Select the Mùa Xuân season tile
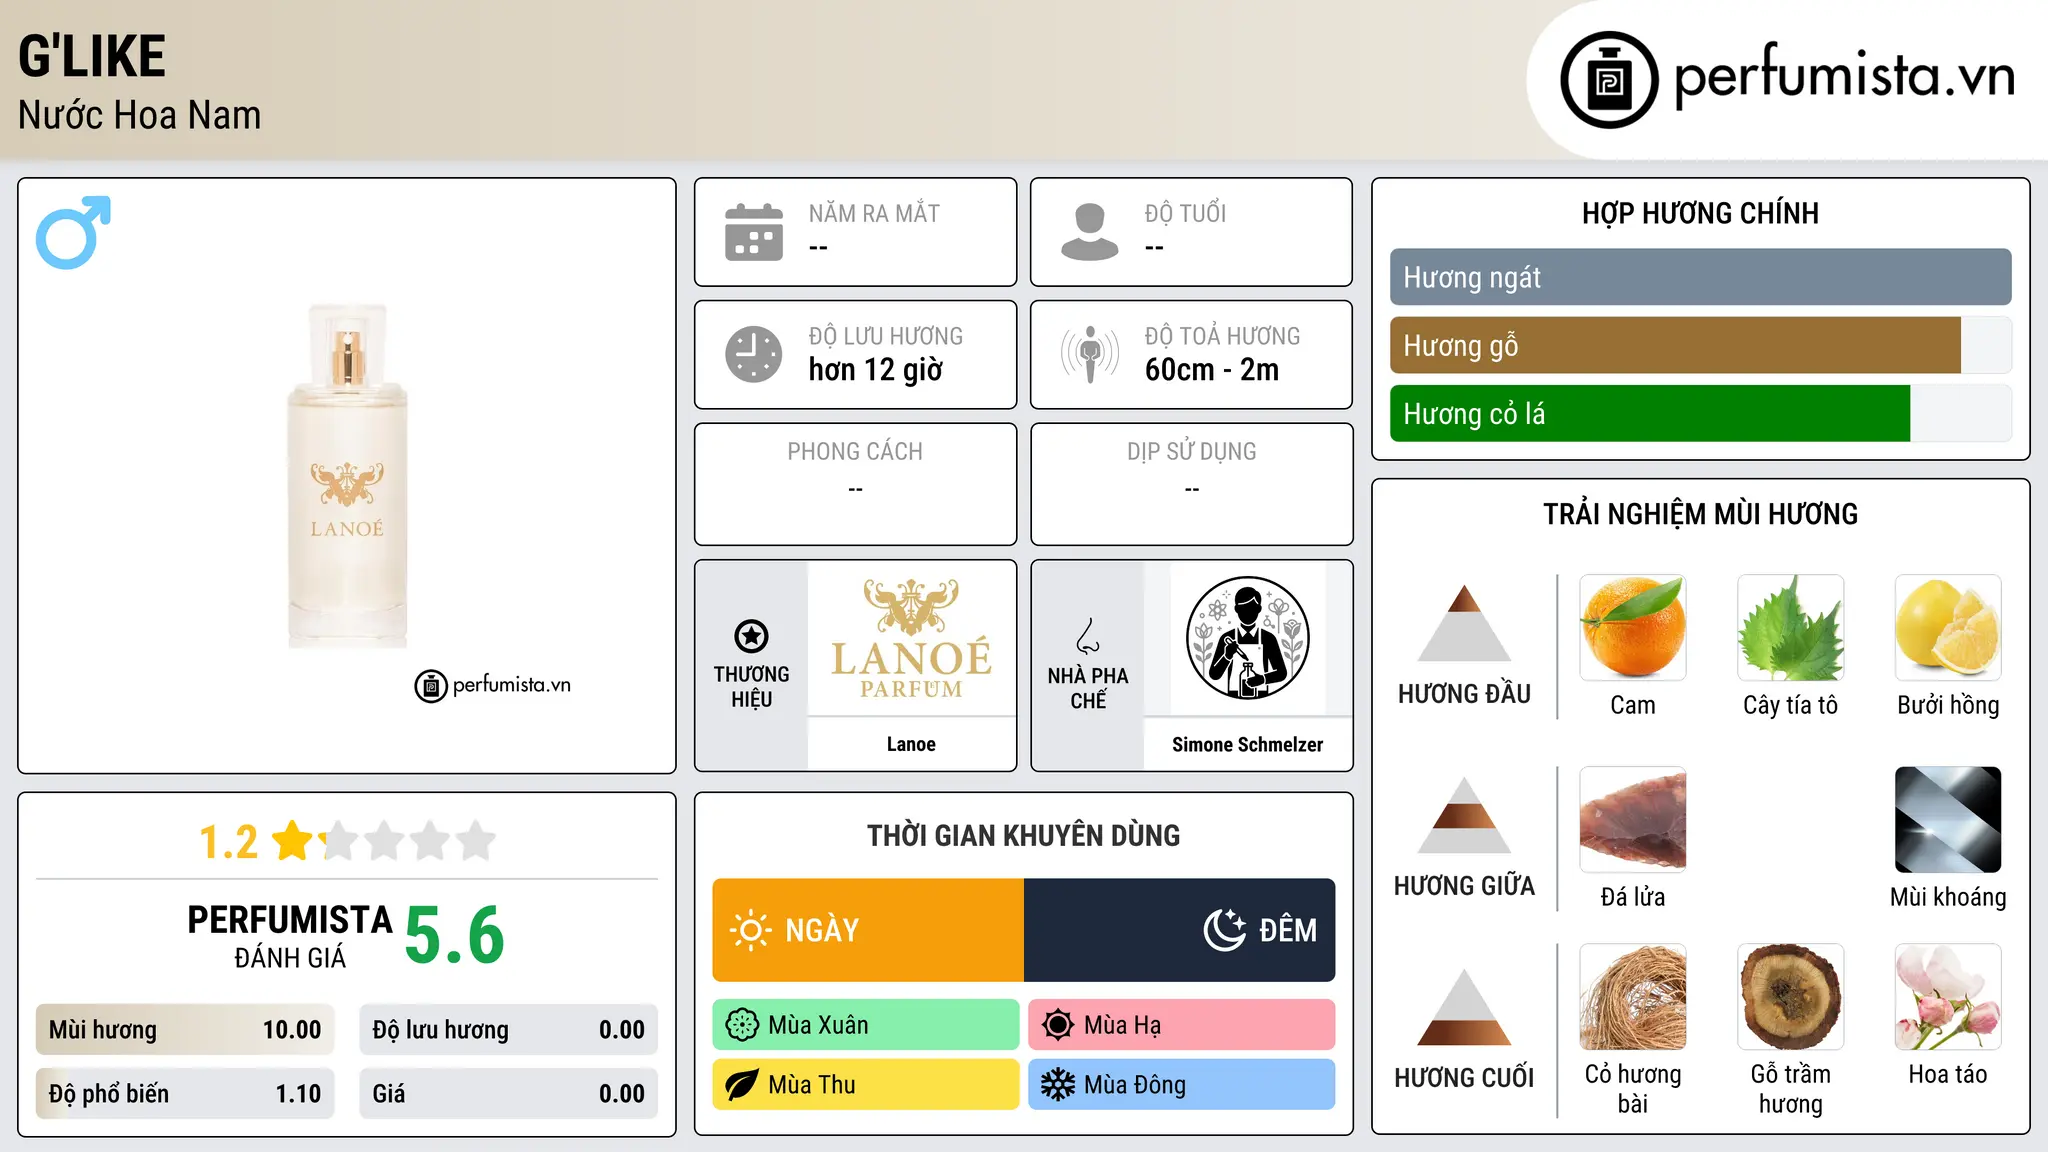 [866, 1025]
